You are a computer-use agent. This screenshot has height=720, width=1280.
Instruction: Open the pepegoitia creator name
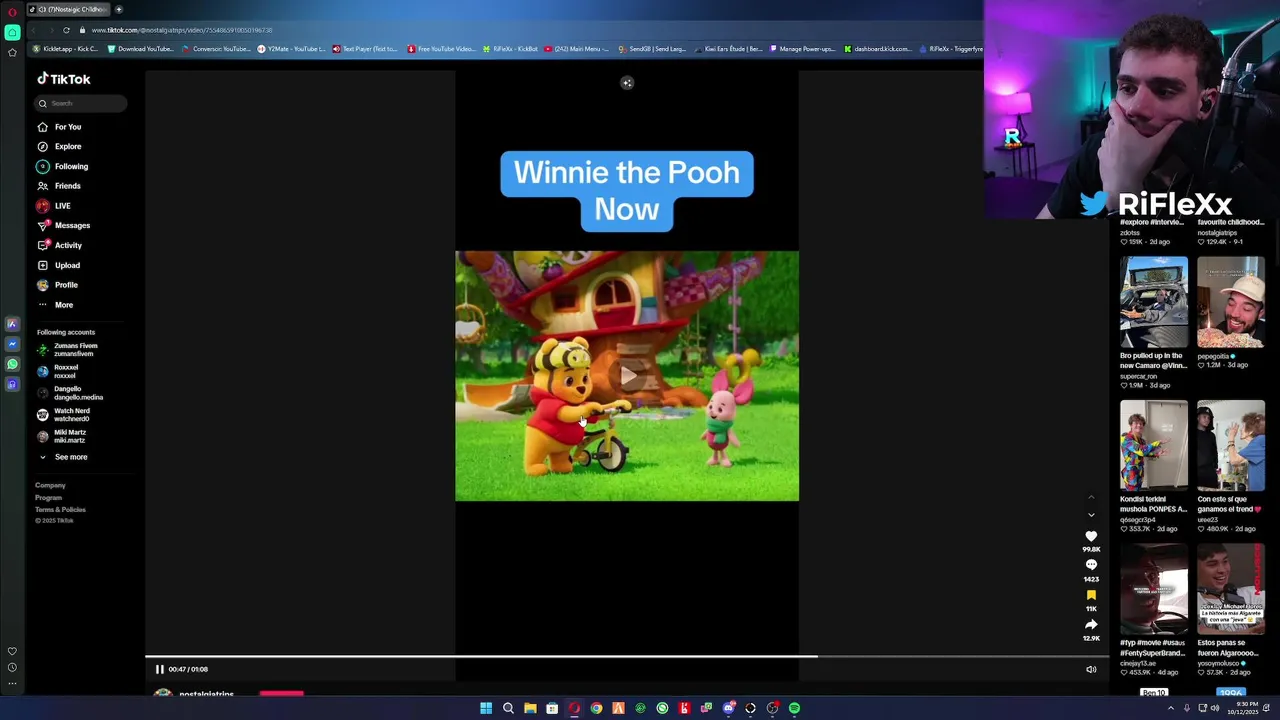pyautogui.click(x=1213, y=356)
